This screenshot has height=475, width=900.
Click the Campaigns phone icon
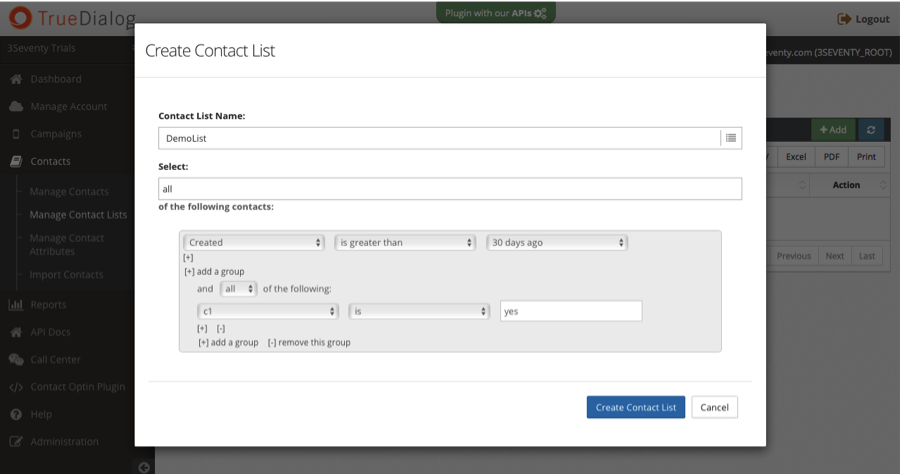pyautogui.click(x=16, y=134)
